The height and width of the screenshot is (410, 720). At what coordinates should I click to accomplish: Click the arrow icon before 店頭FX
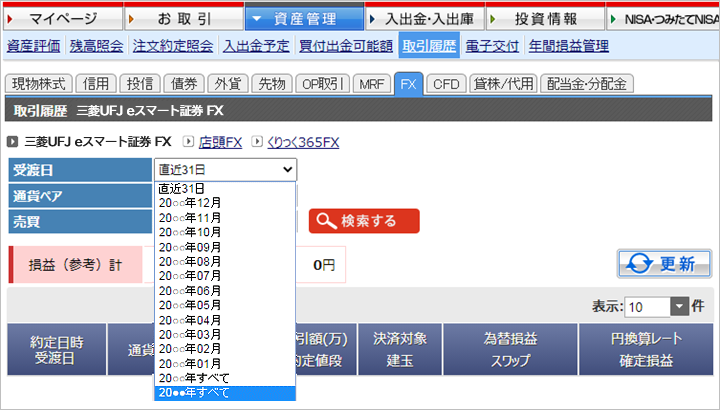[188, 141]
